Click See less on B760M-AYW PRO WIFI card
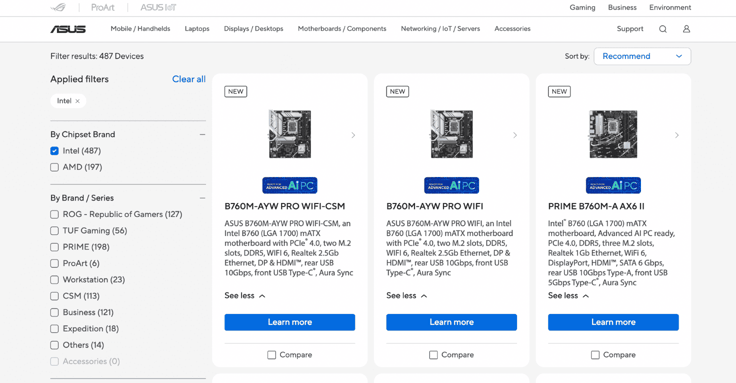Screen dimensions: 736x383 tap(406, 296)
